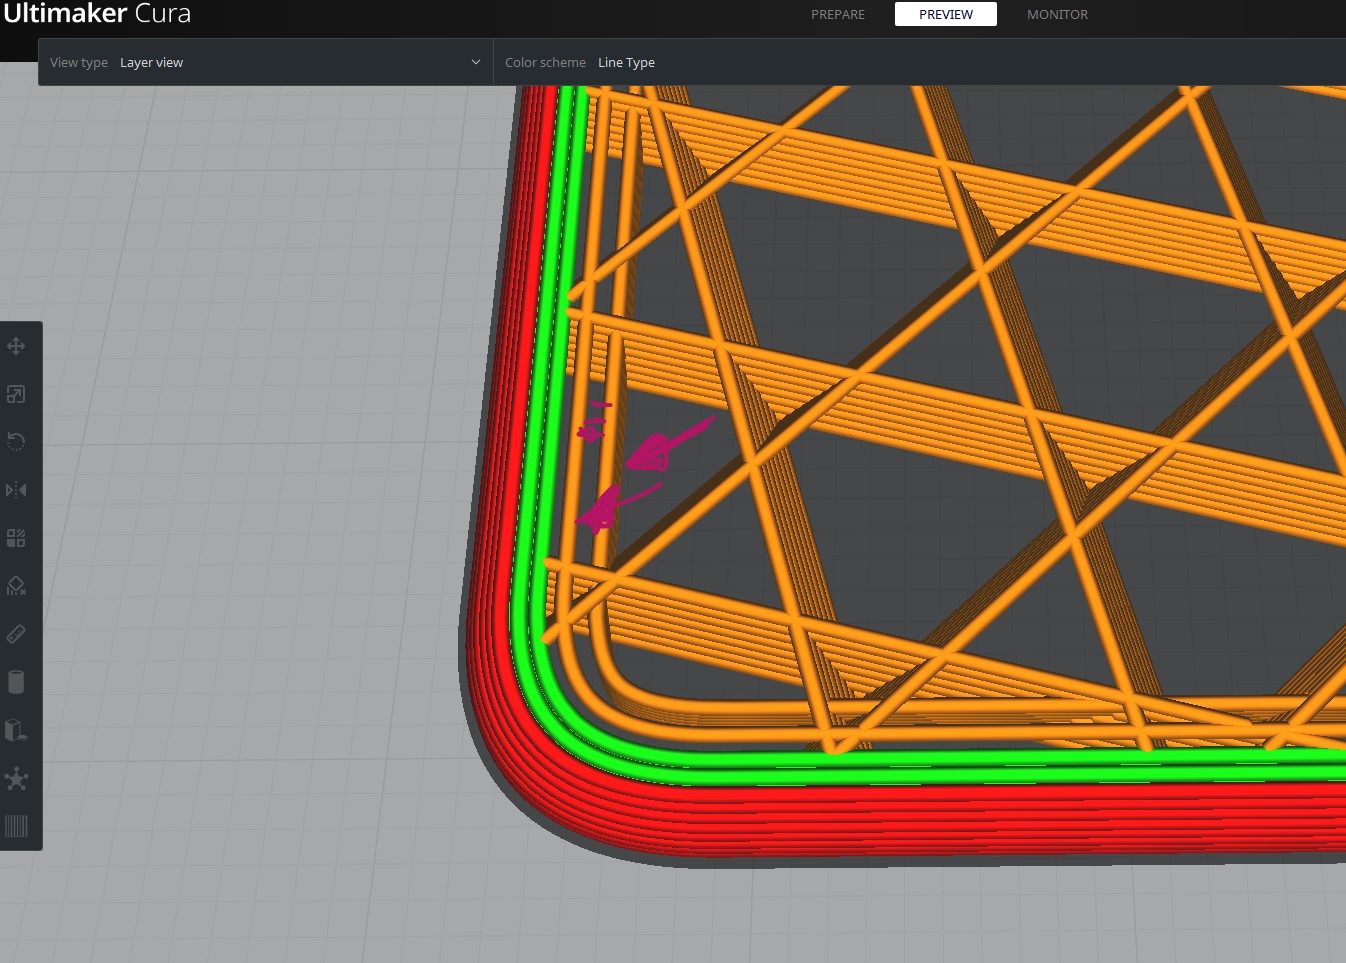Open Per Model Settings tool
The image size is (1346, 963).
(x=16, y=537)
